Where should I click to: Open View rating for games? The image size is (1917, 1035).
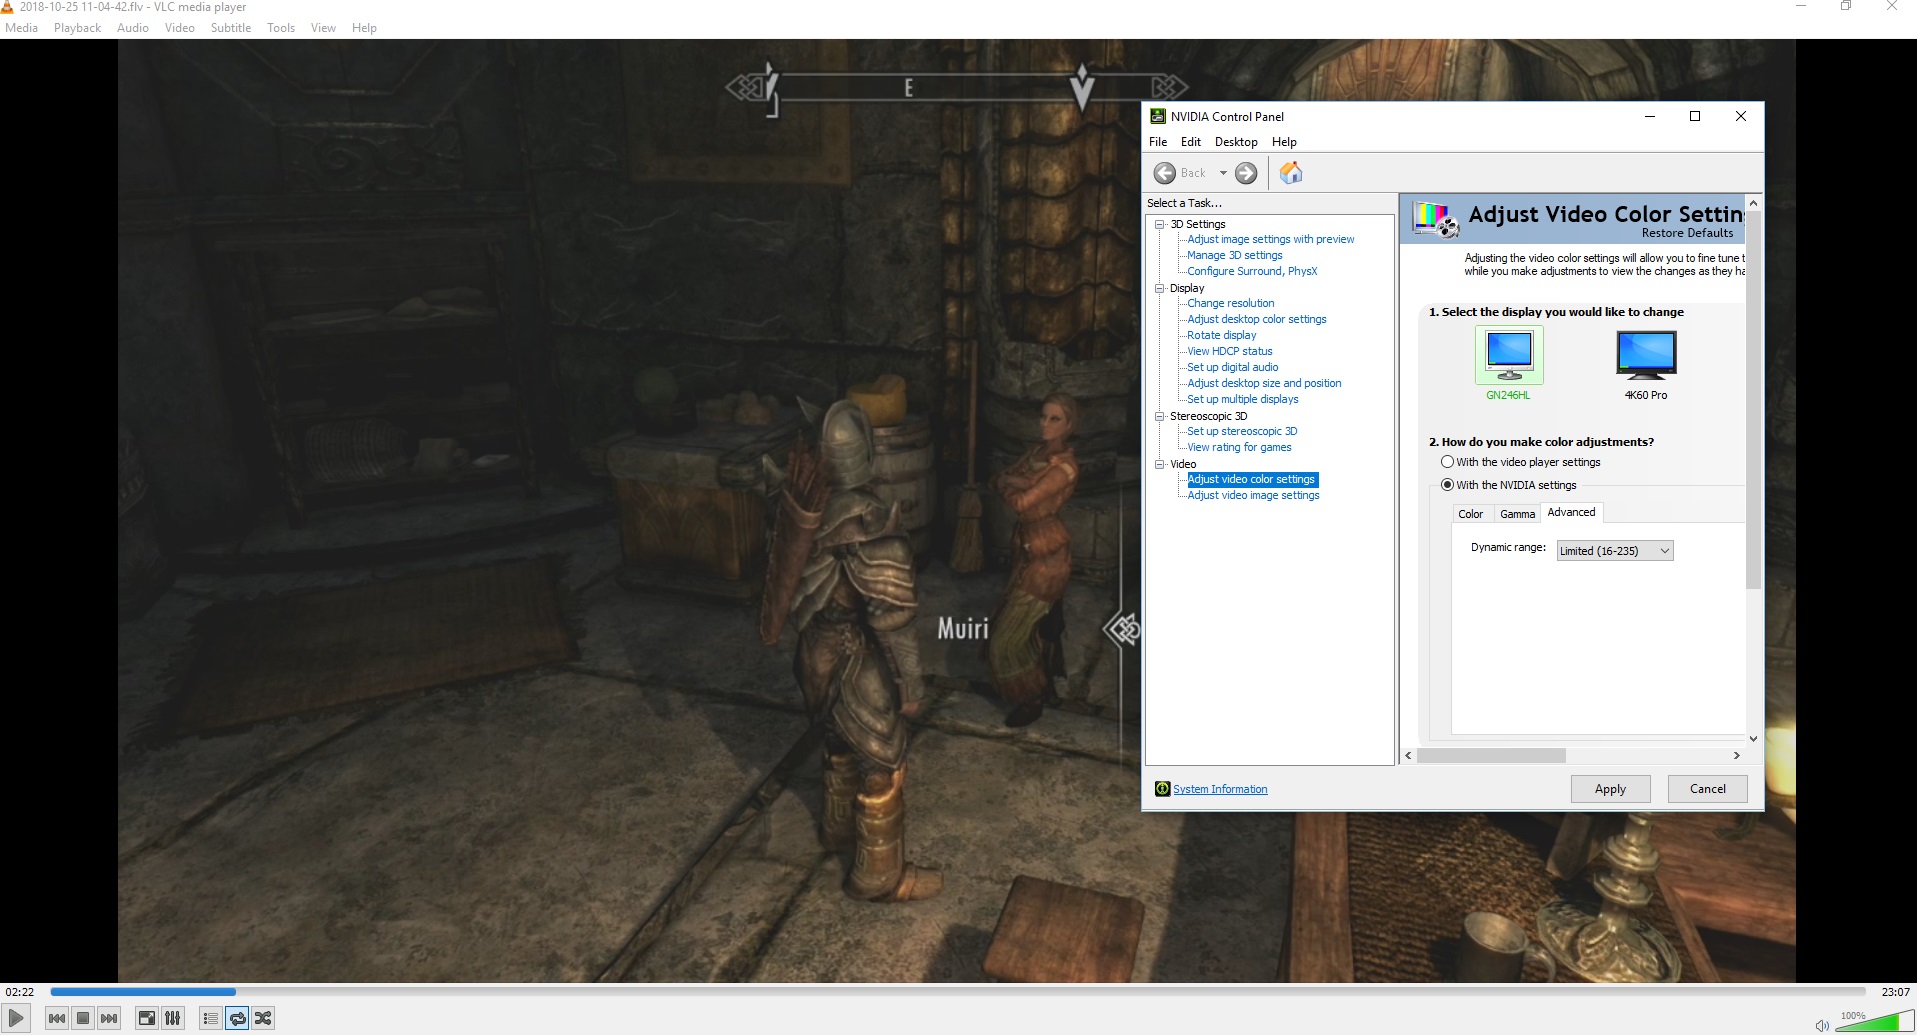coord(1239,448)
